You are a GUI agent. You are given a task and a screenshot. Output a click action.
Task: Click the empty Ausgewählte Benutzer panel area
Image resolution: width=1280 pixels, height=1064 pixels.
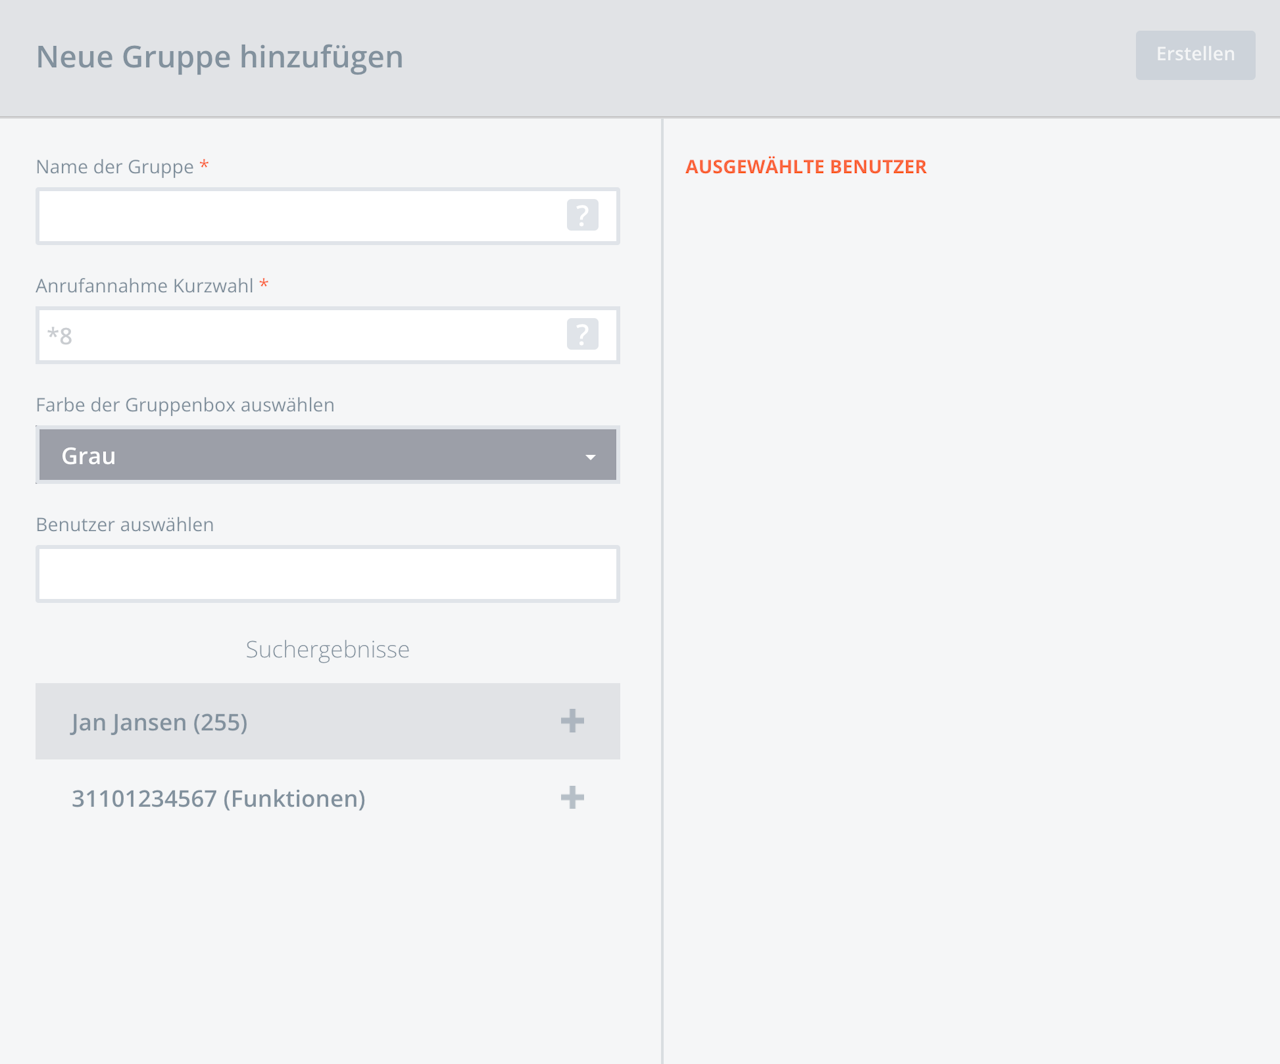tap(971, 620)
